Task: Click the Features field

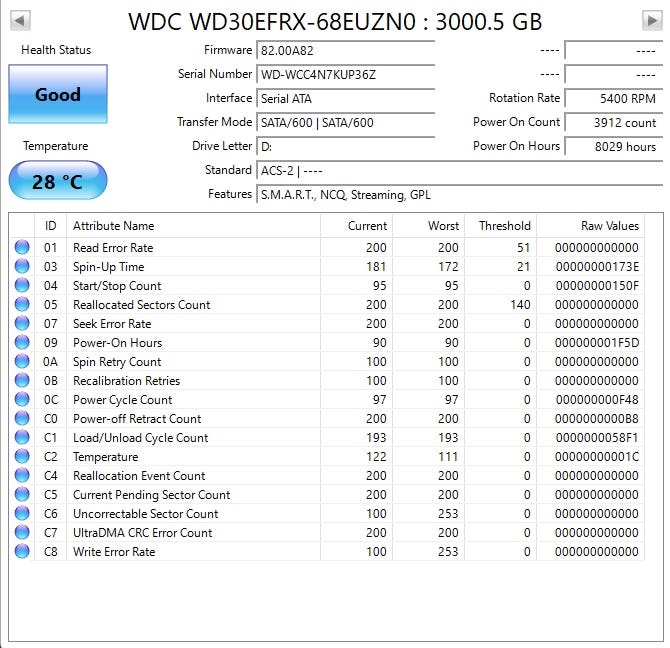Action: 459,195
